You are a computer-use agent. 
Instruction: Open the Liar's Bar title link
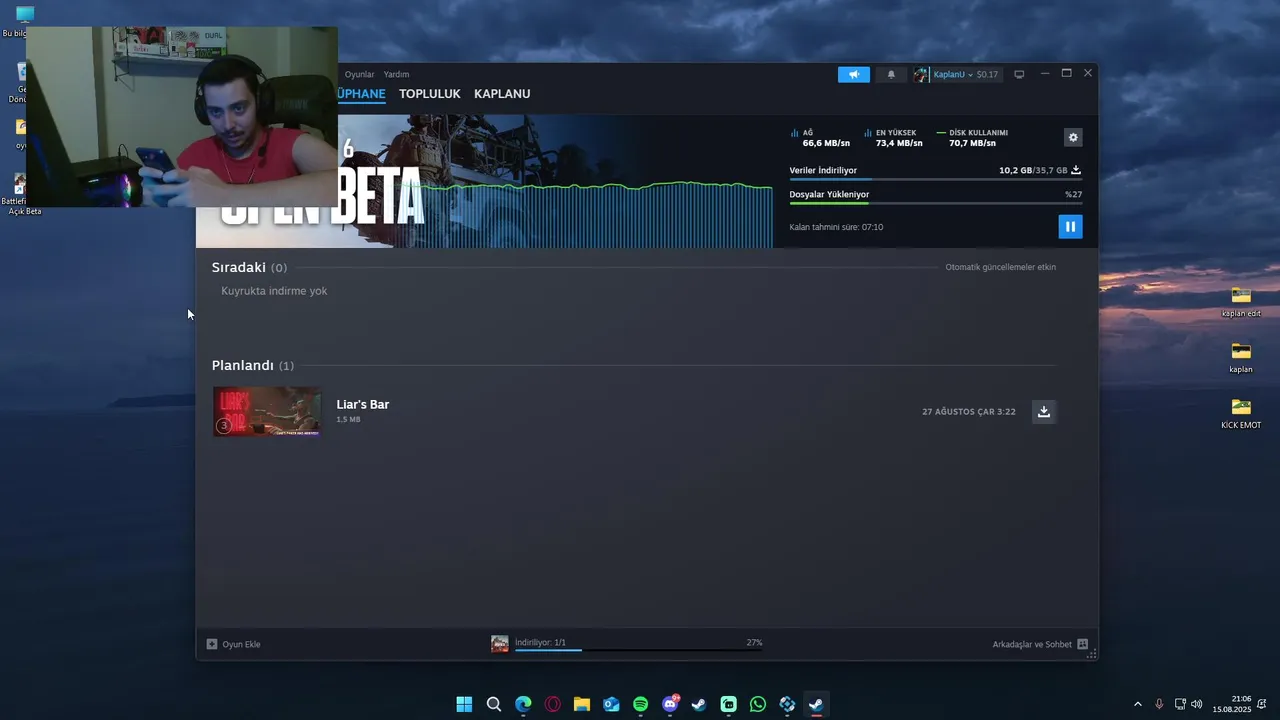363,405
